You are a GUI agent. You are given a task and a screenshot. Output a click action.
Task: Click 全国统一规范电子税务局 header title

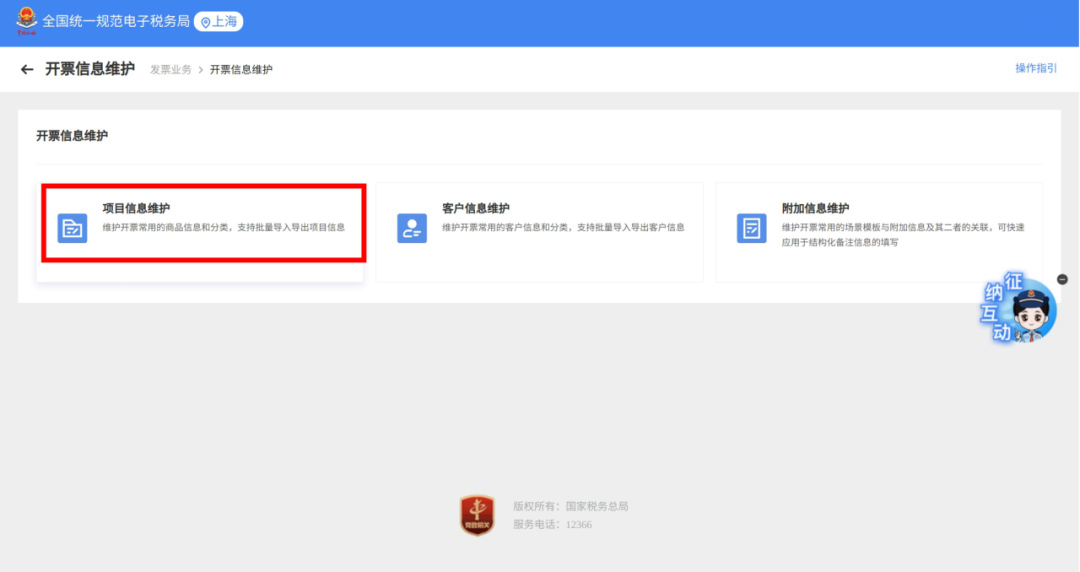[116, 21]
